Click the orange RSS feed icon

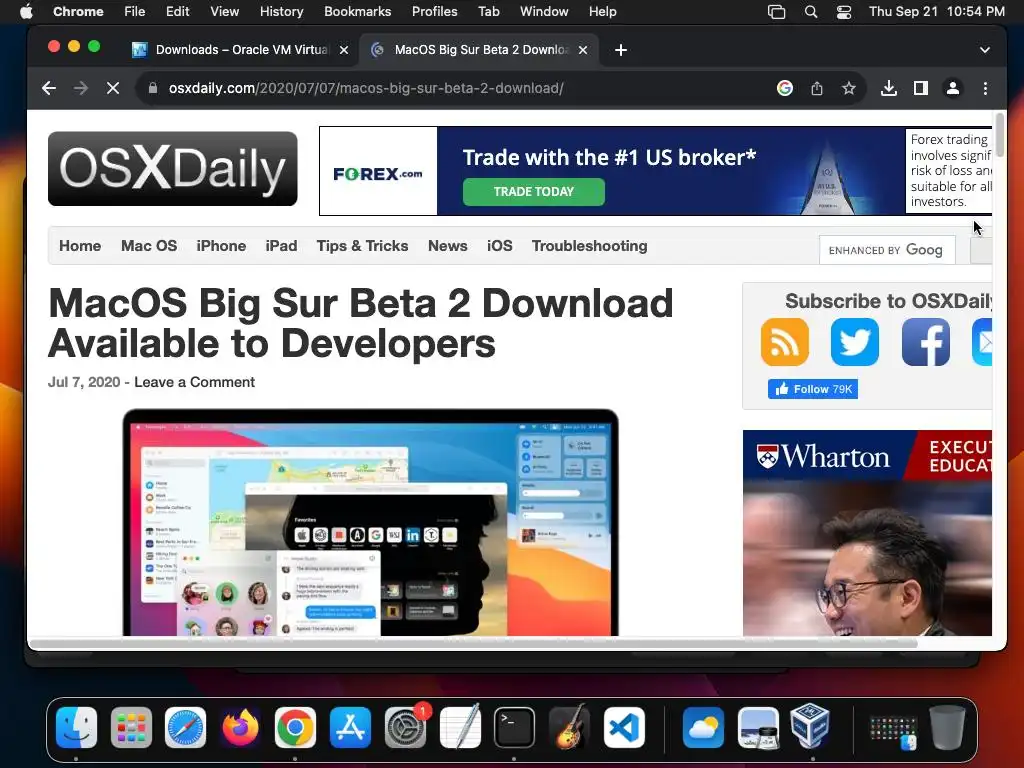click(784, 342)
